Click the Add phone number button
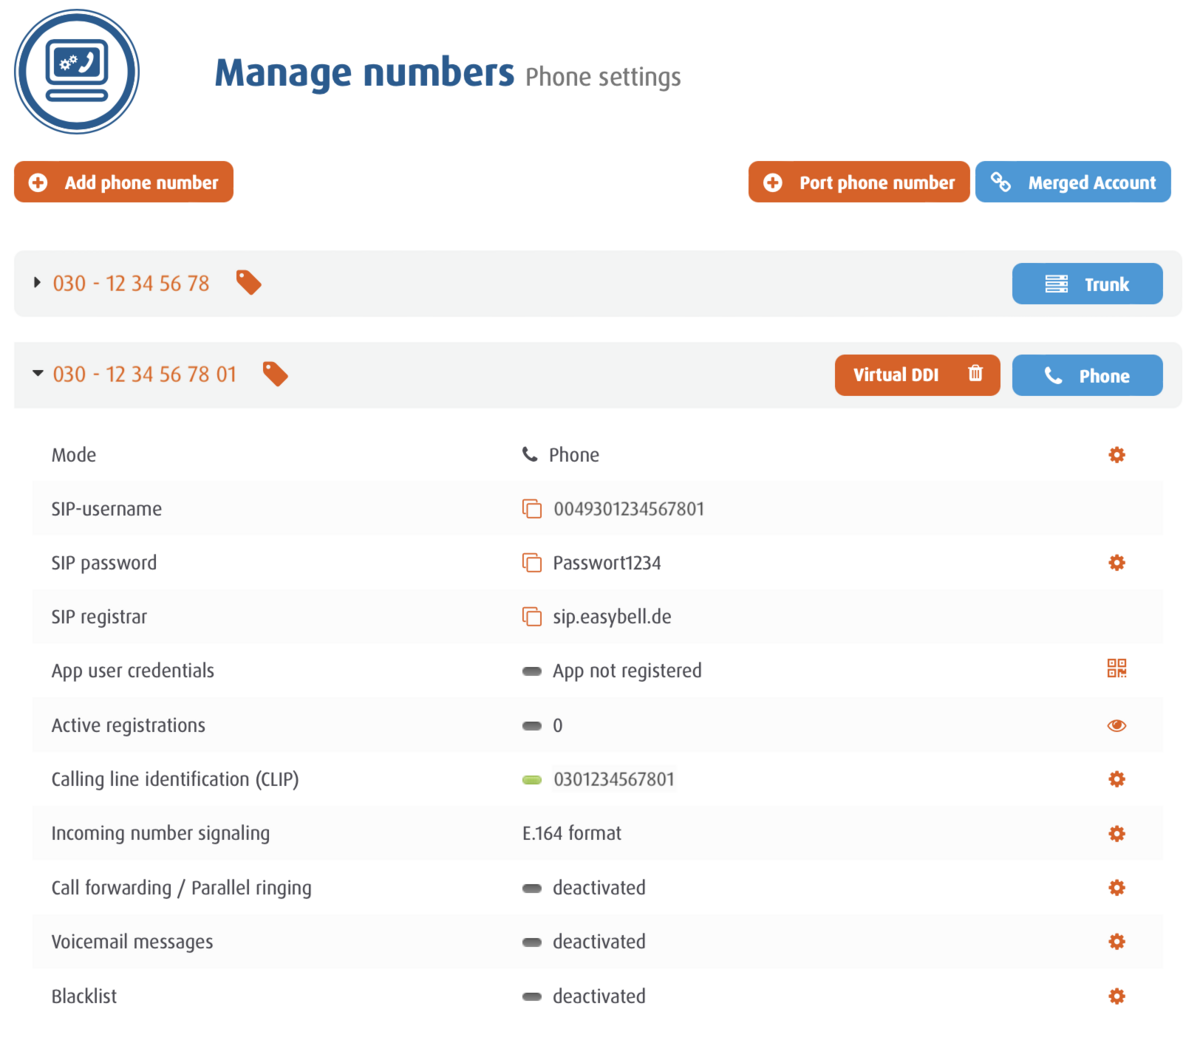Viewport: 1200px width, 1040px height. 124,182
